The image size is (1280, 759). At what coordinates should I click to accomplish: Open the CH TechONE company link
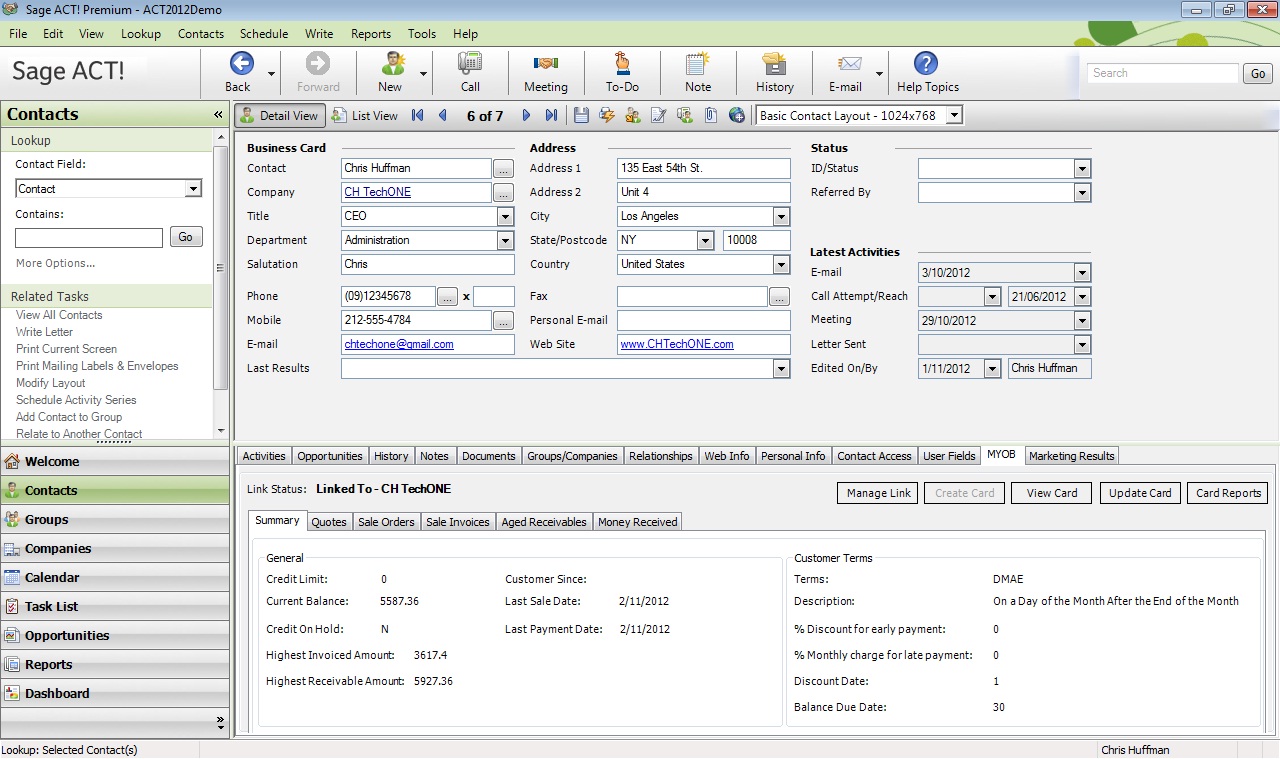[x=377, y=192]
